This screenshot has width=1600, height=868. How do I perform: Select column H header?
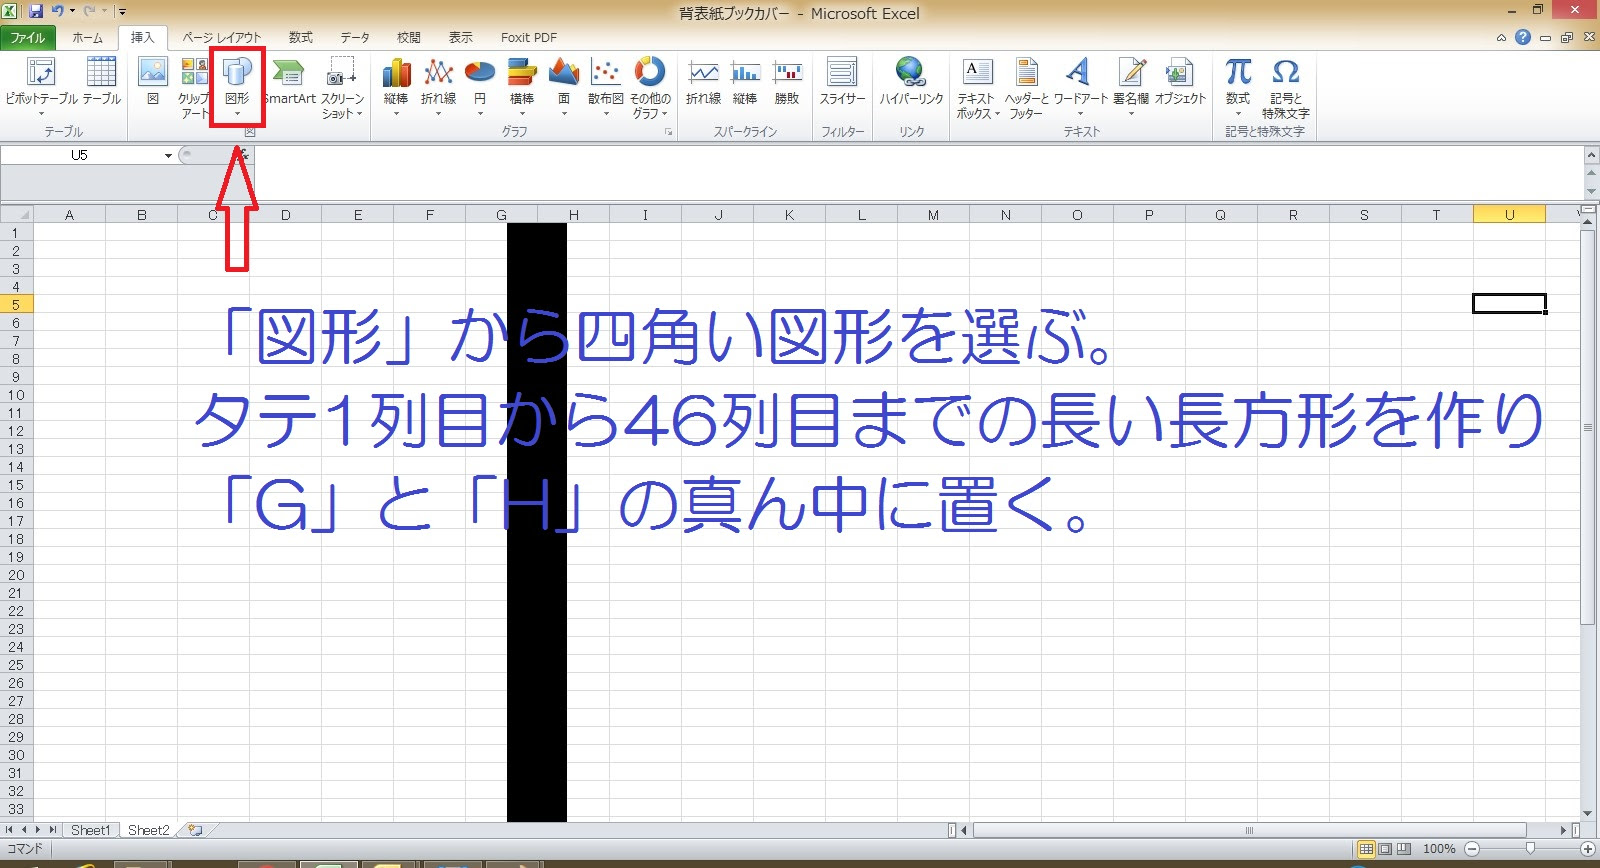pyautogui.click(x=573, y=214)
